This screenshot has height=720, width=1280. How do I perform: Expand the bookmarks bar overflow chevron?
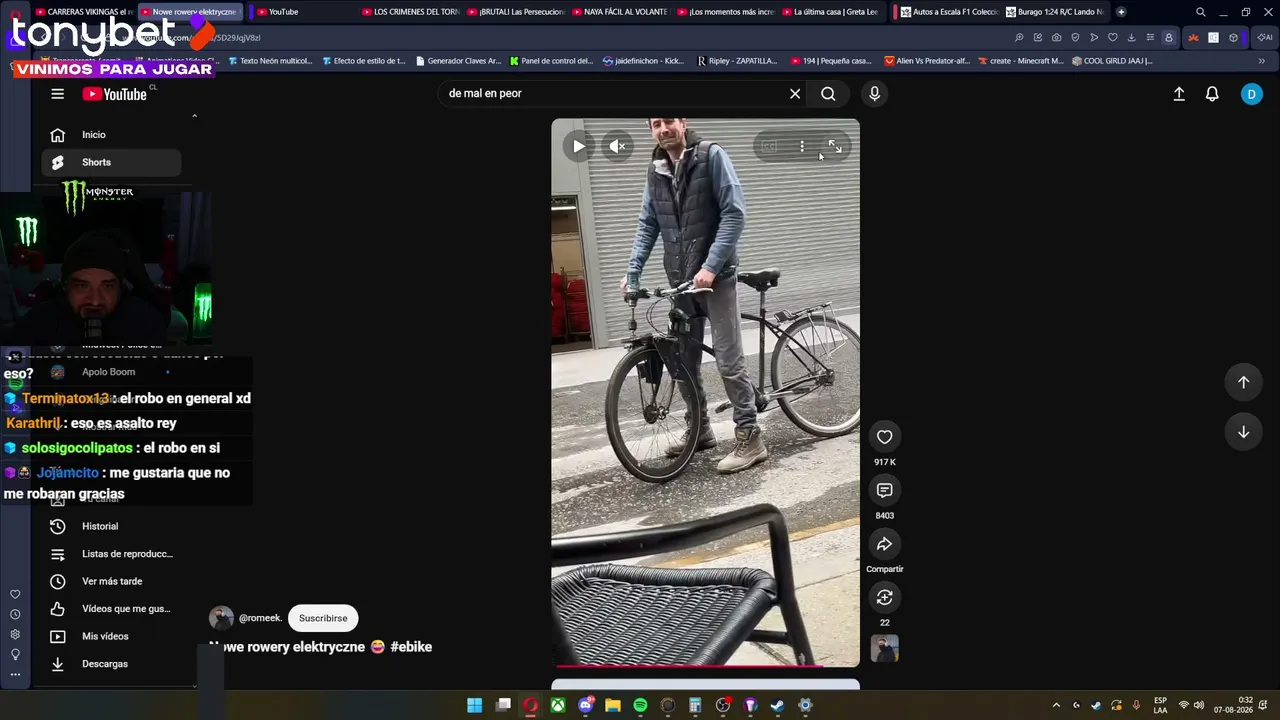[1261, 61]
